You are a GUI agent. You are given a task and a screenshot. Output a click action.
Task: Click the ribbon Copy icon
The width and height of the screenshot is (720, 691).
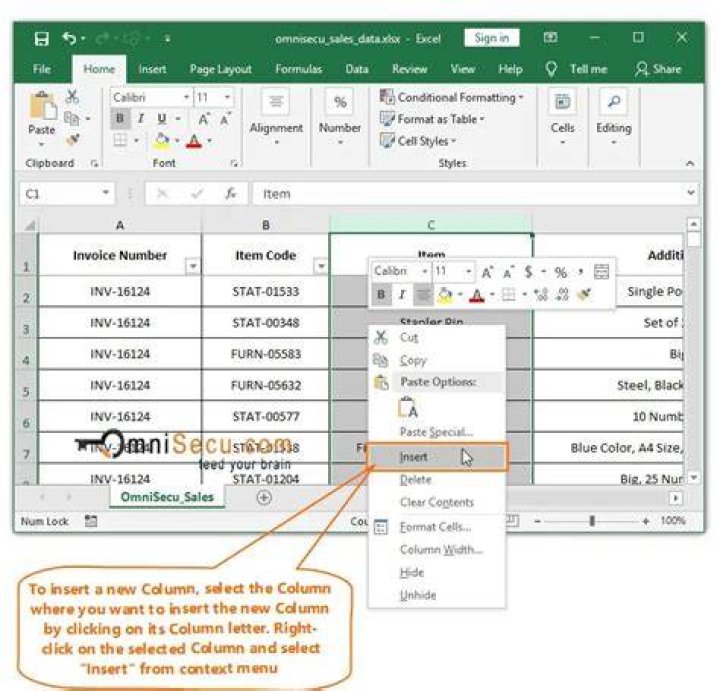tap(71, 118)
